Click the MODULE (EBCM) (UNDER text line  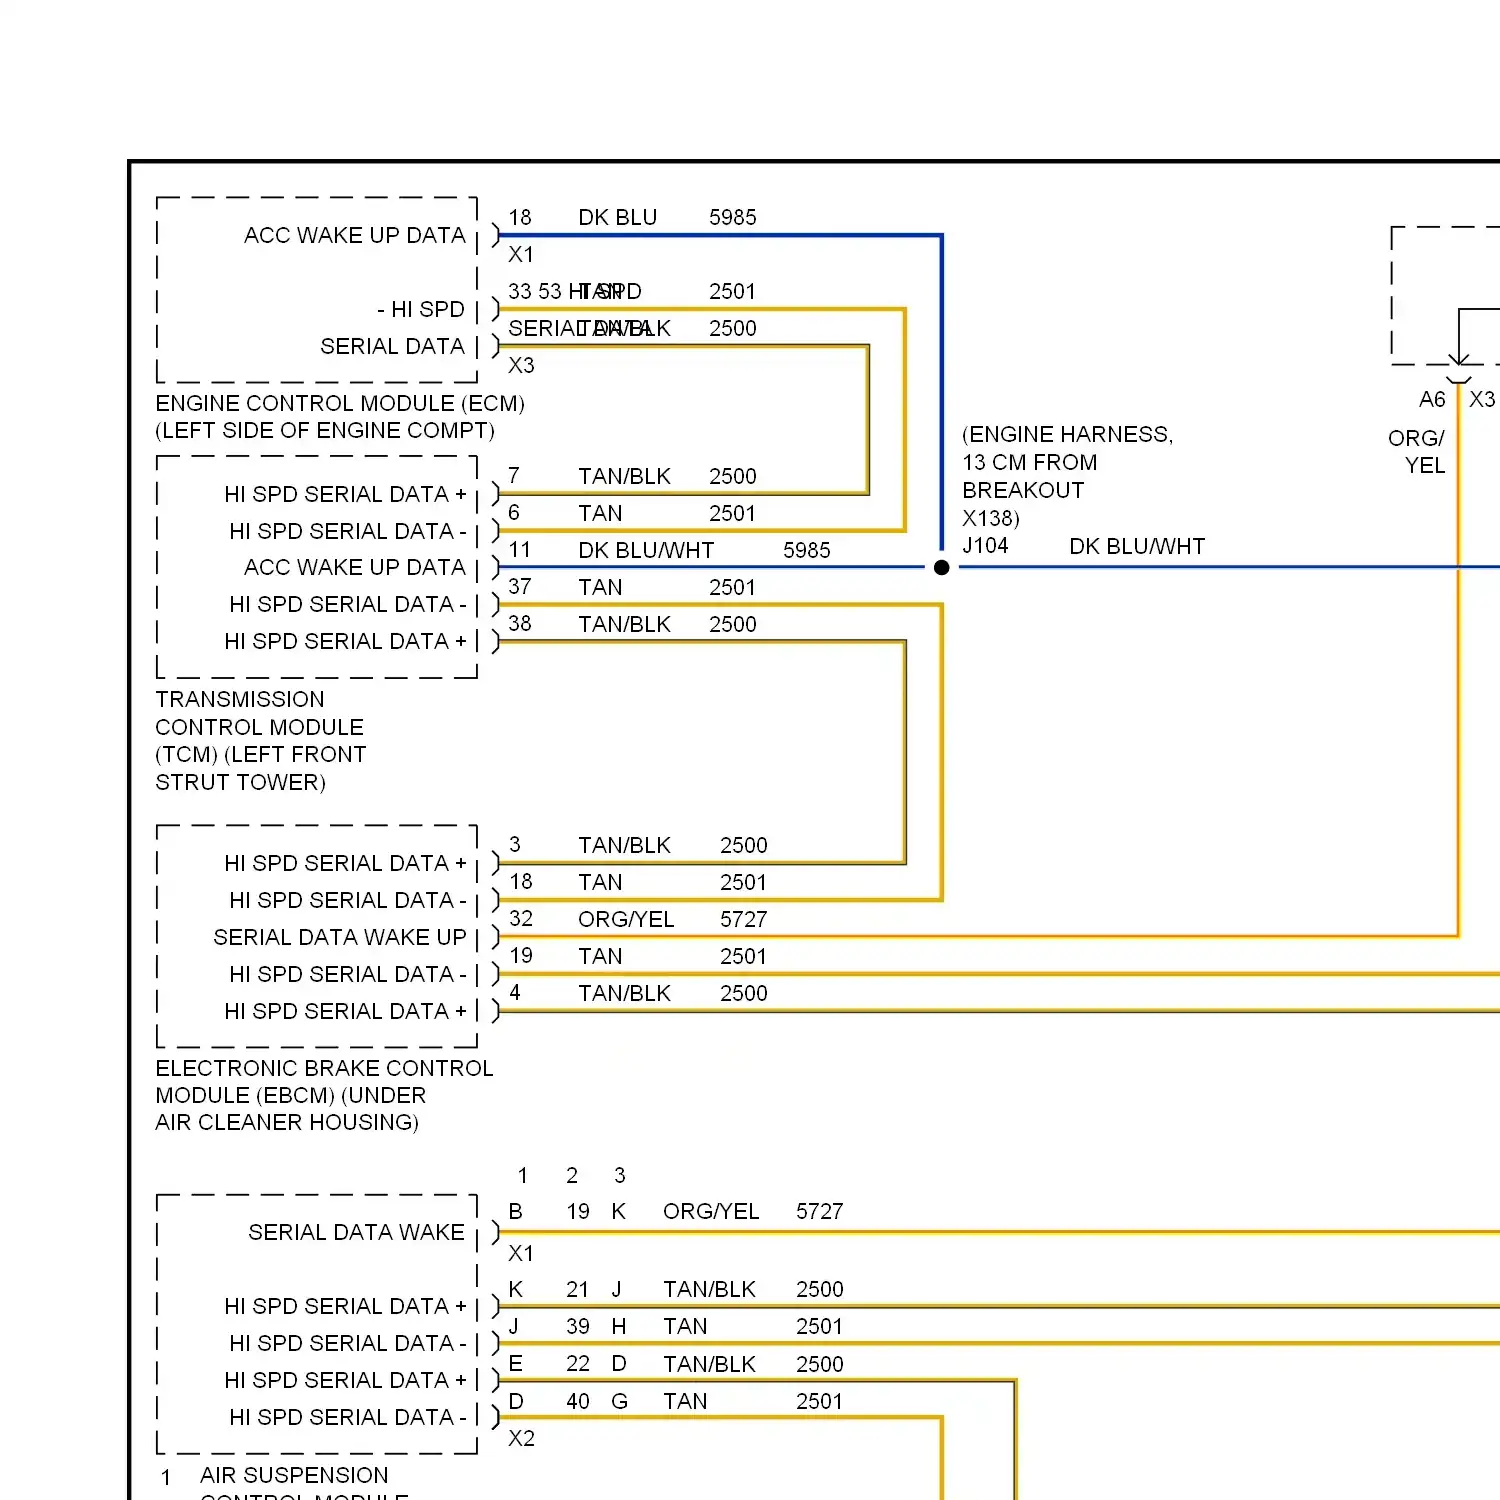tap(290, 1095)
